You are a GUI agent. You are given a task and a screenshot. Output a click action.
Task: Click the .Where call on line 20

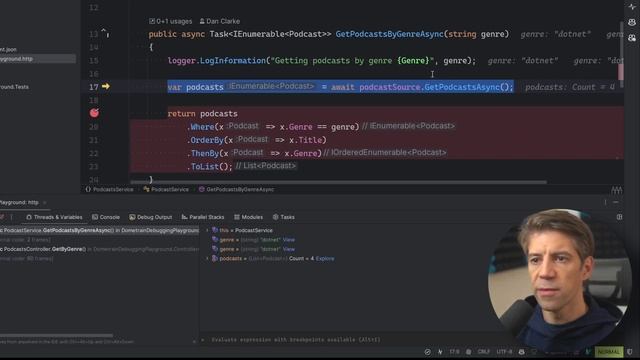[200, 127]
